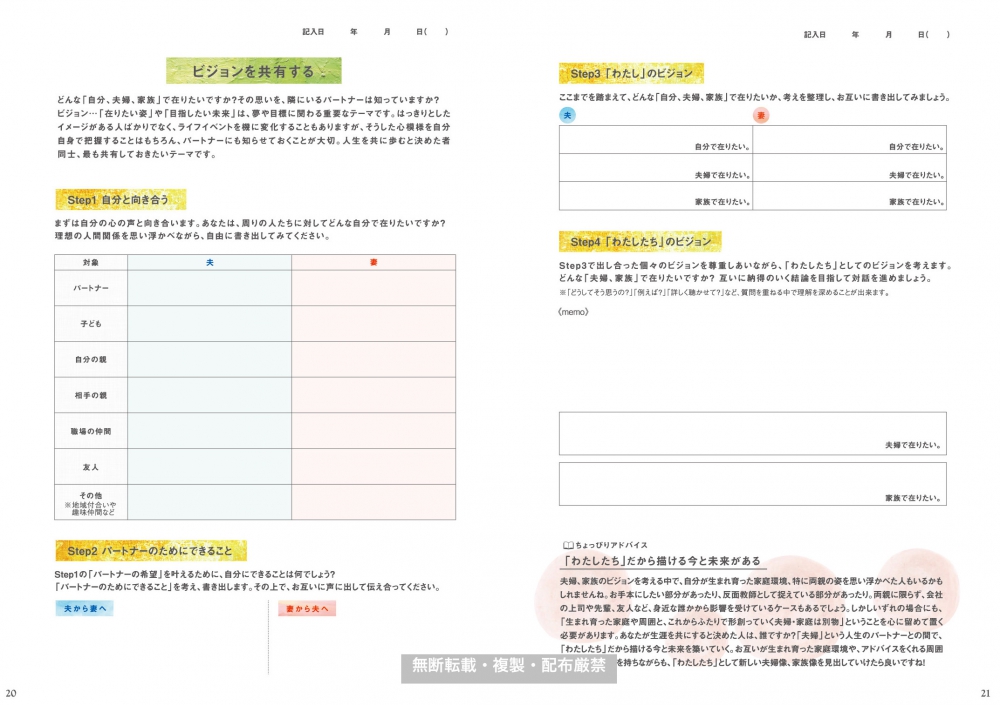Click the wife's cell in the パートナー row
This screenshot has width=1000, height=705.
(x=374, y=288)
